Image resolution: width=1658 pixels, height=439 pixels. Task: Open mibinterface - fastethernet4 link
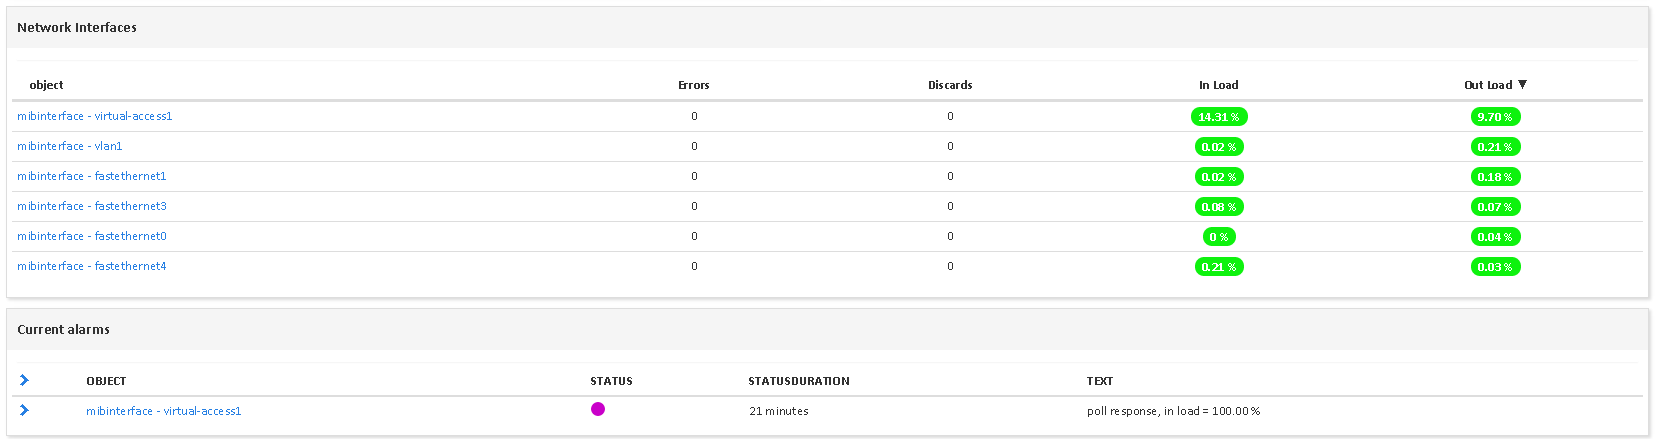coord(92,266)
